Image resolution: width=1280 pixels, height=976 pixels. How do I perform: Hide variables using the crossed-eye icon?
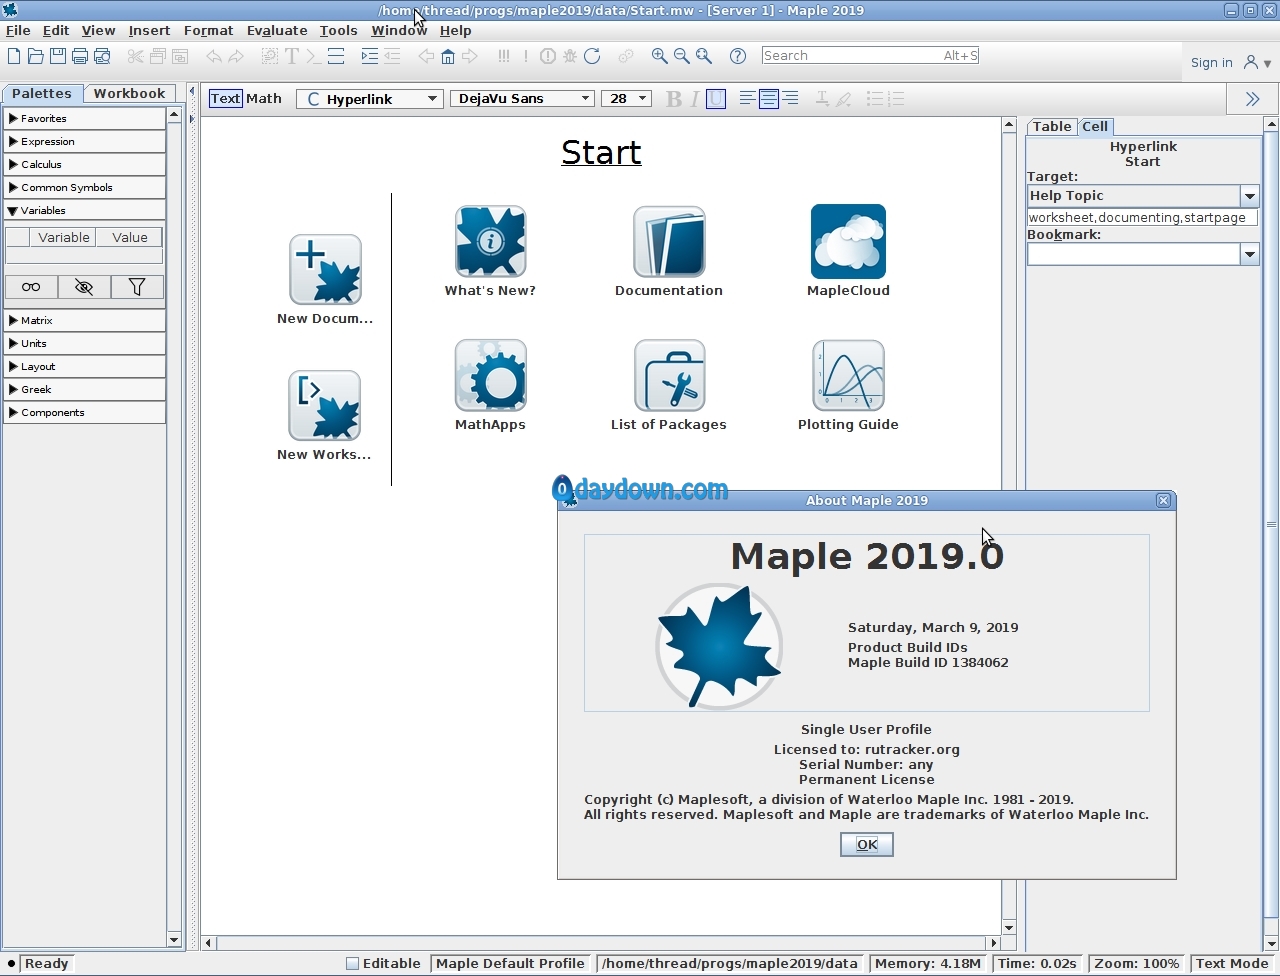[x=84, y=287]
